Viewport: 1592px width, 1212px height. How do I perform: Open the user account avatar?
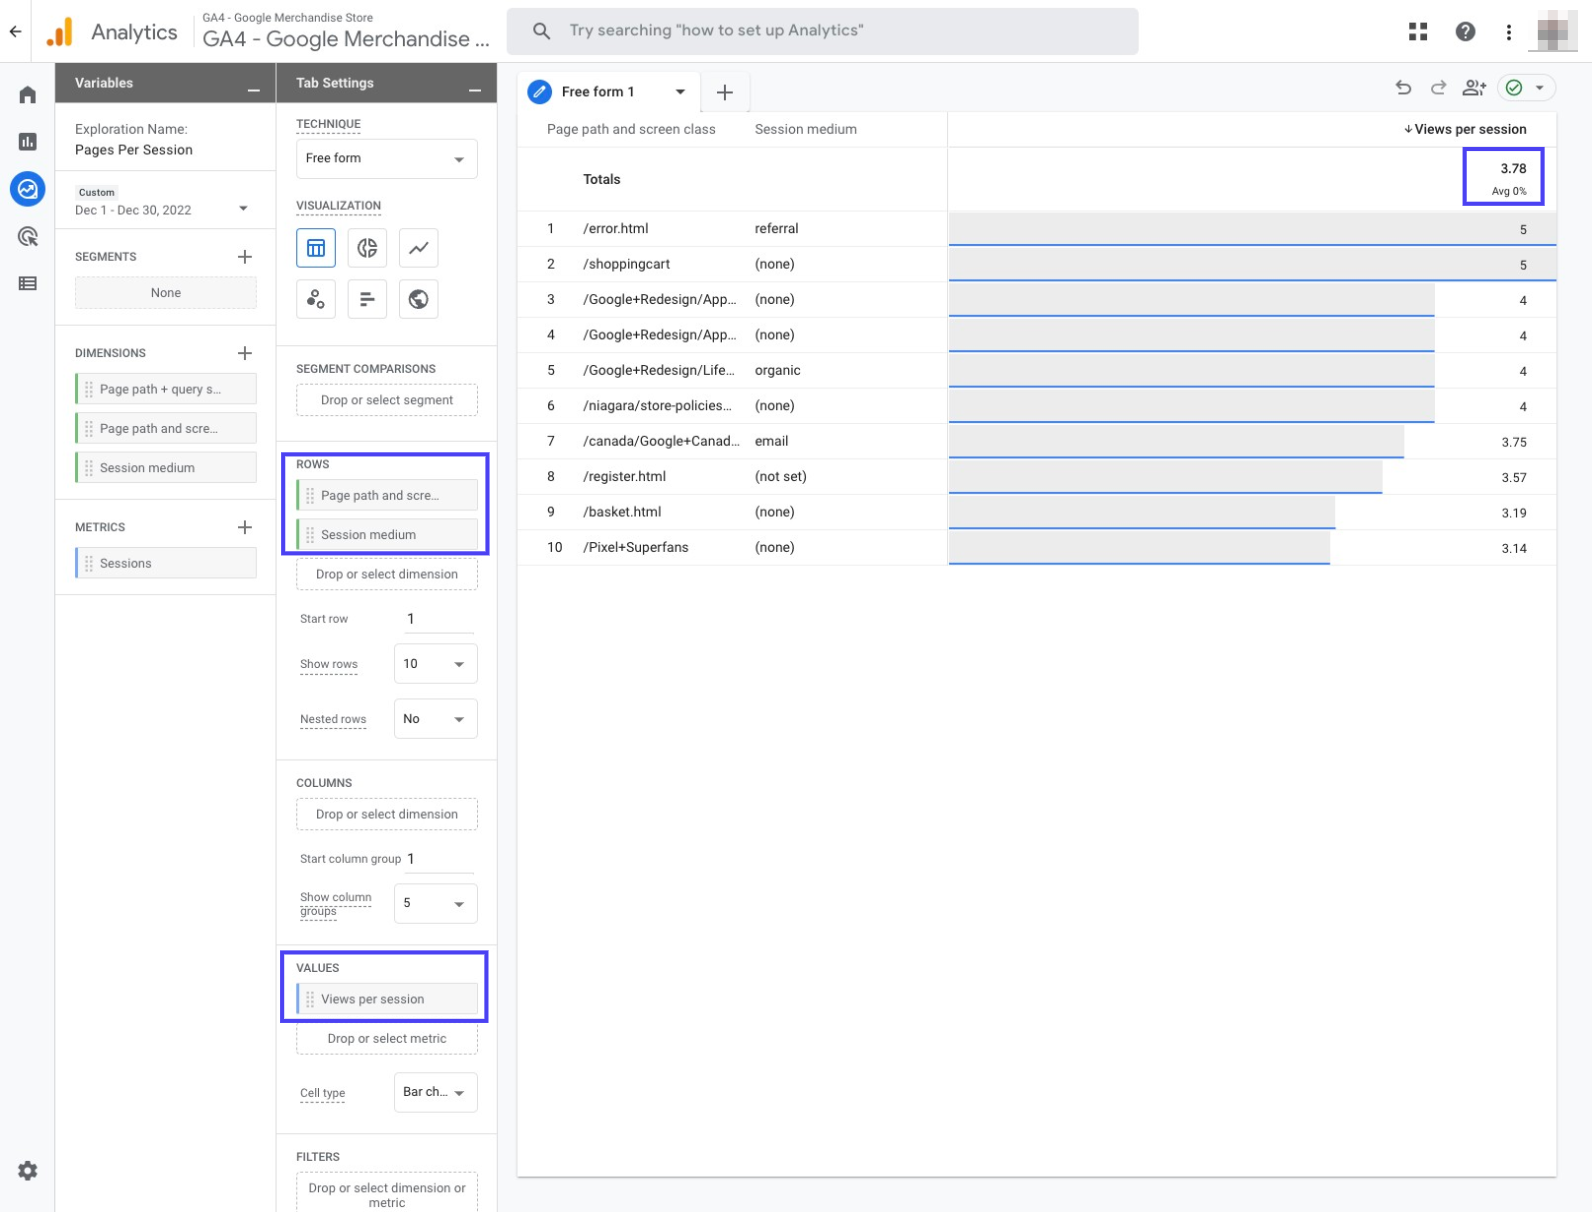click(x=1555, y=32)
